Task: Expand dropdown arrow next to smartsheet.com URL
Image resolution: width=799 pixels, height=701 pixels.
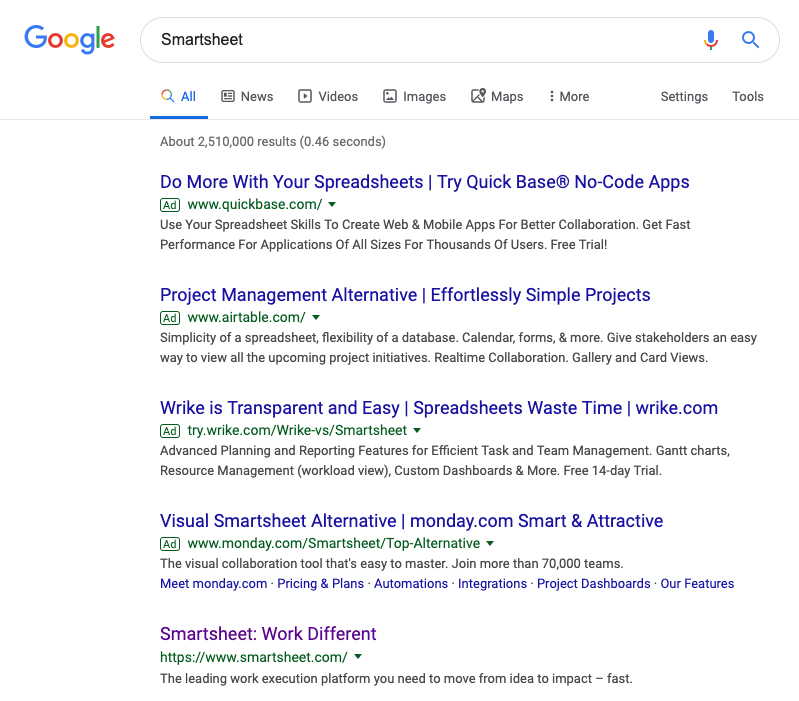Action: pyautogui.click(x=358, y=657)
